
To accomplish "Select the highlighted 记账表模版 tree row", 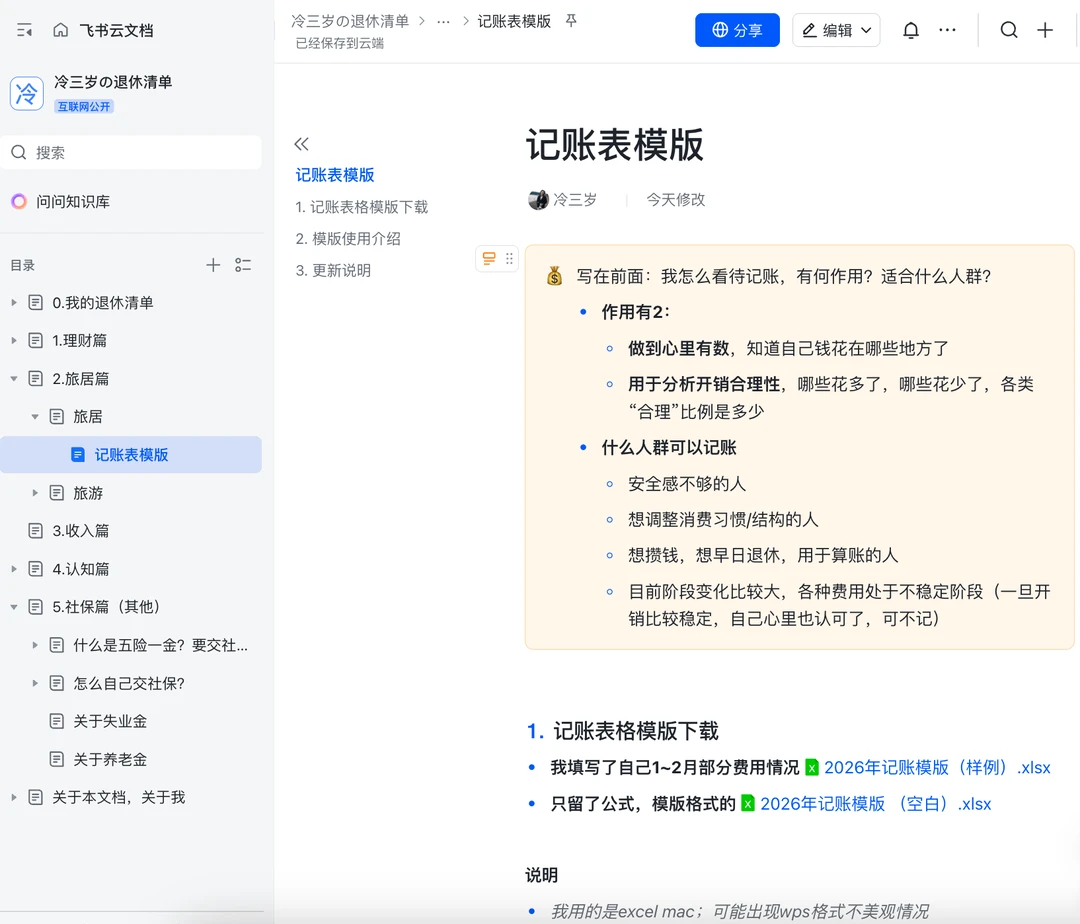I will tap(131, 455).
